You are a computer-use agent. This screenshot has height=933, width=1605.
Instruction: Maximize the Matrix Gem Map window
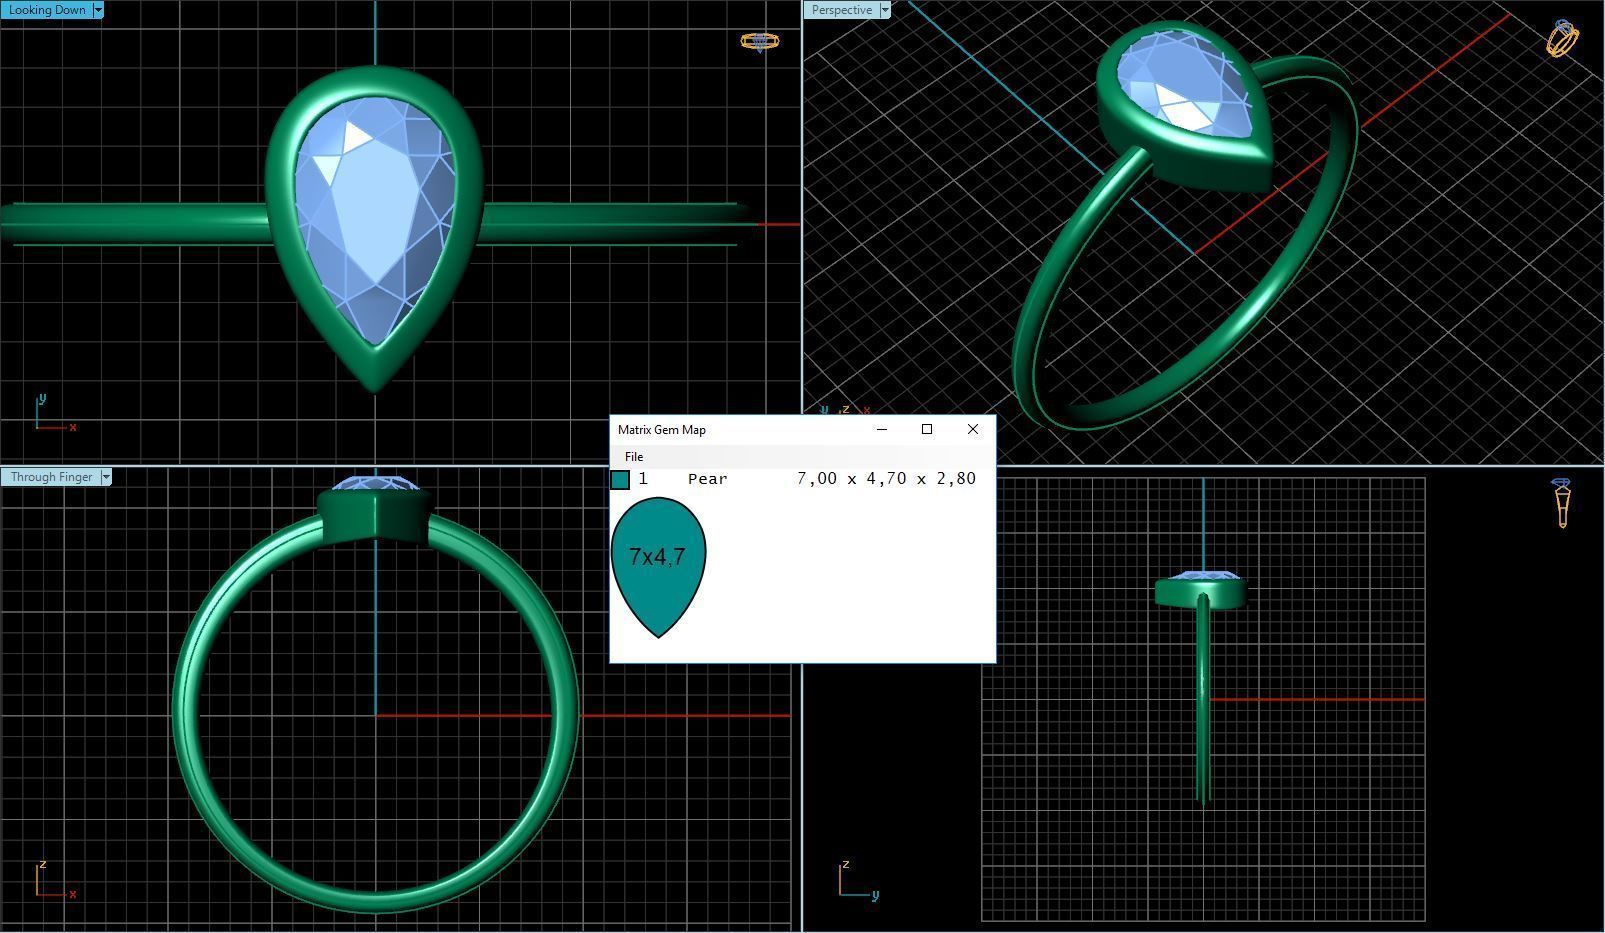[x=927, y=429]
